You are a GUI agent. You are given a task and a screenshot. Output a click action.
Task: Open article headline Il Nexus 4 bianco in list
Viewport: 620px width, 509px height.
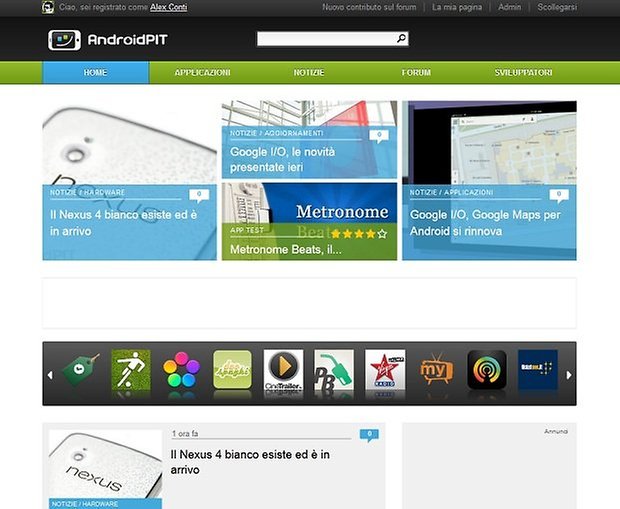point(250,462)
